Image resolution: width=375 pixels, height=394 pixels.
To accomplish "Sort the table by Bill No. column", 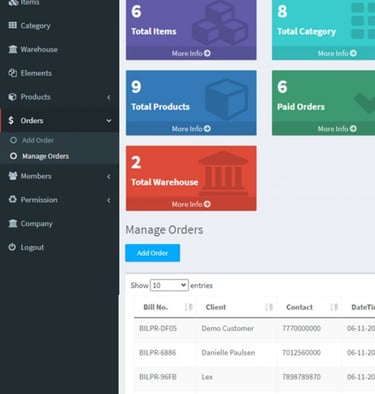I will click(188, 307).
